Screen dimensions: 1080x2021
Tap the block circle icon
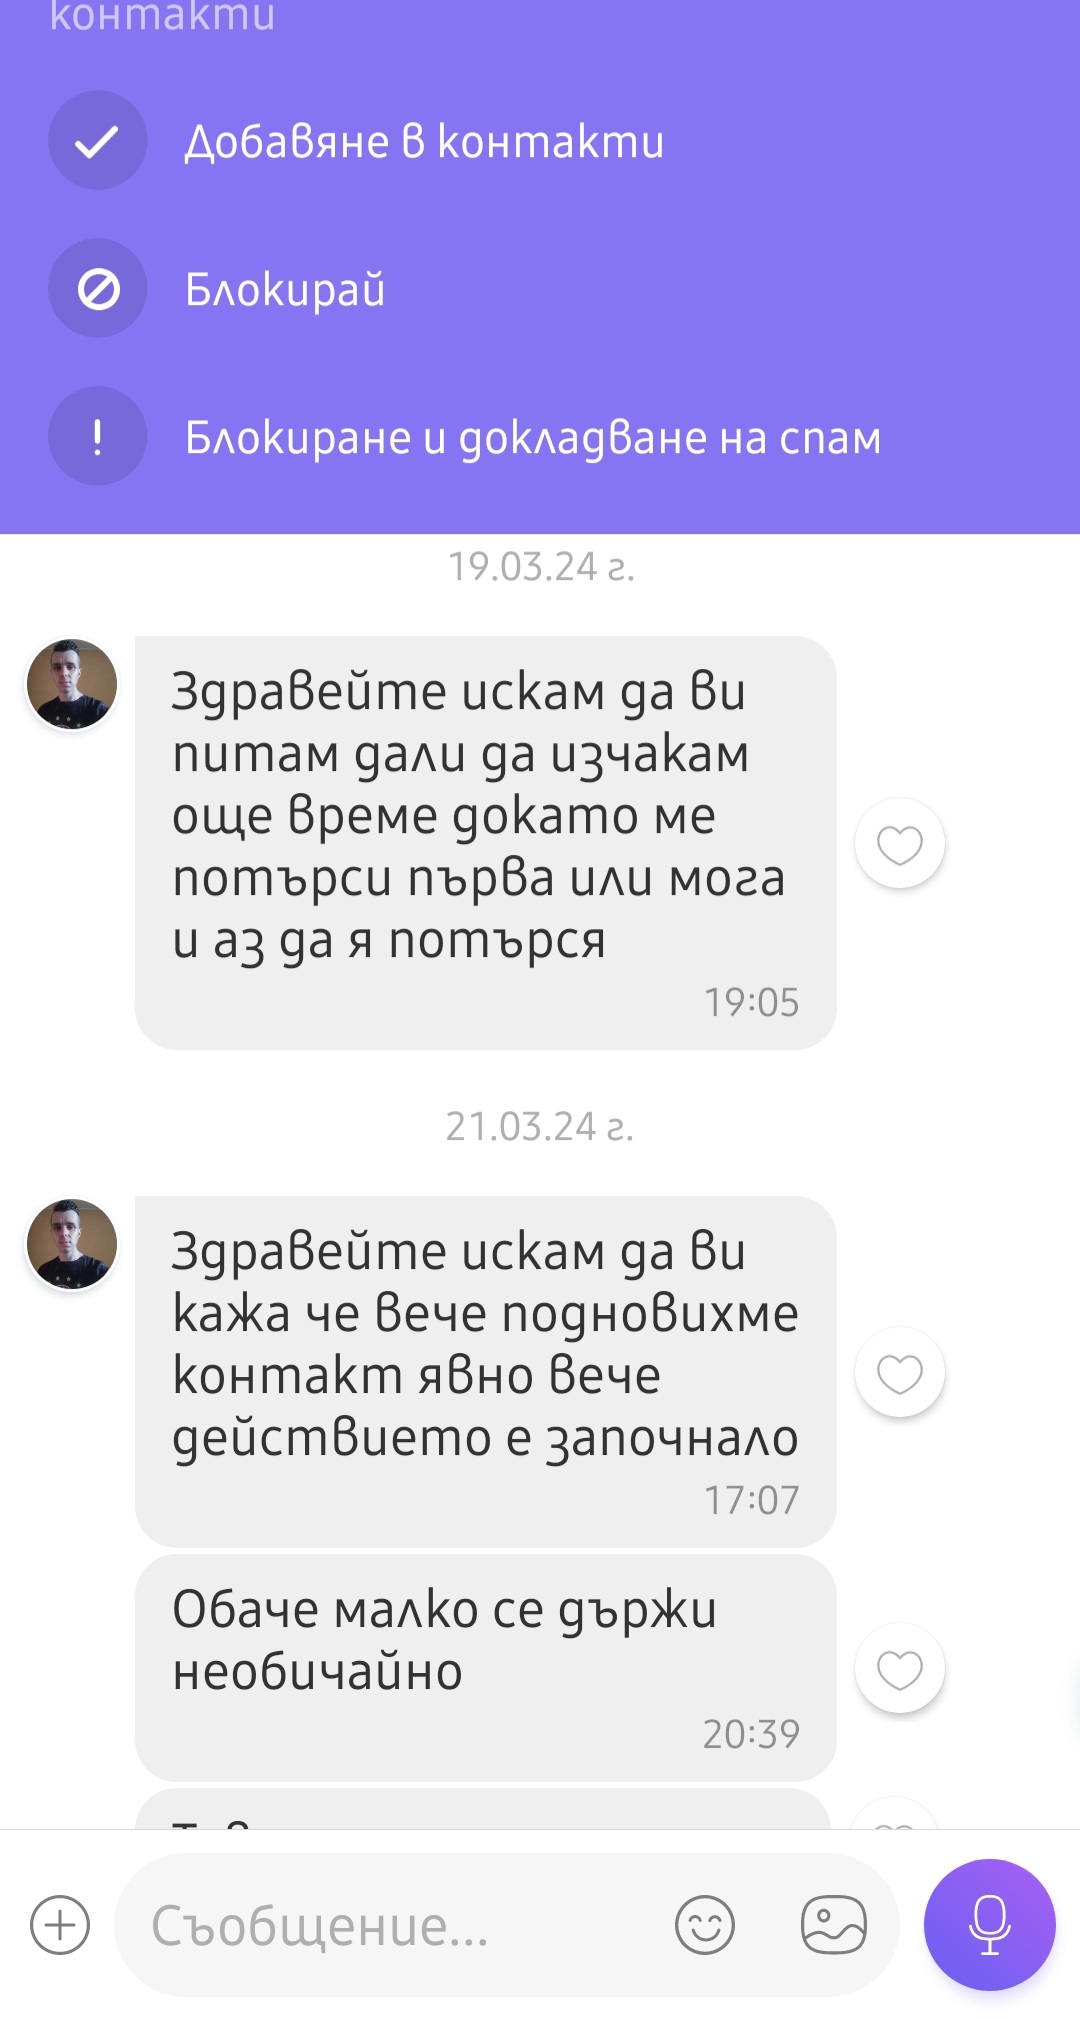tap(98, 289)
